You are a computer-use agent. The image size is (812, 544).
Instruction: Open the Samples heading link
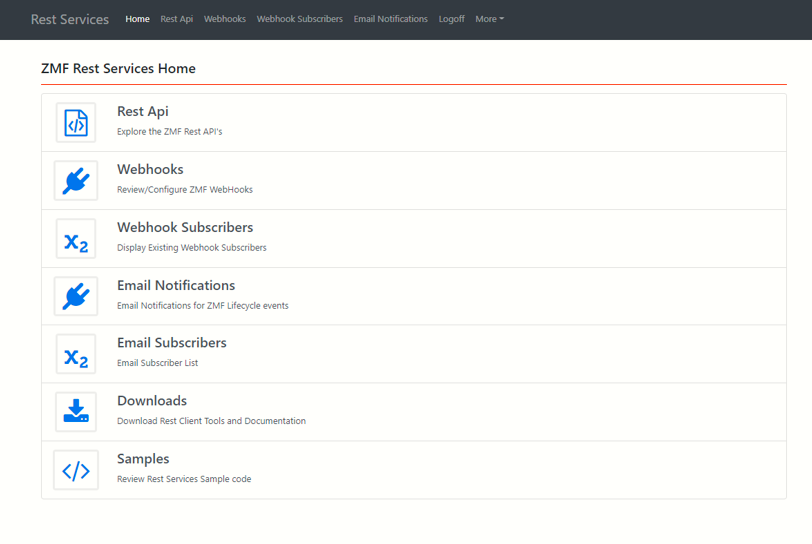point(143,459)
